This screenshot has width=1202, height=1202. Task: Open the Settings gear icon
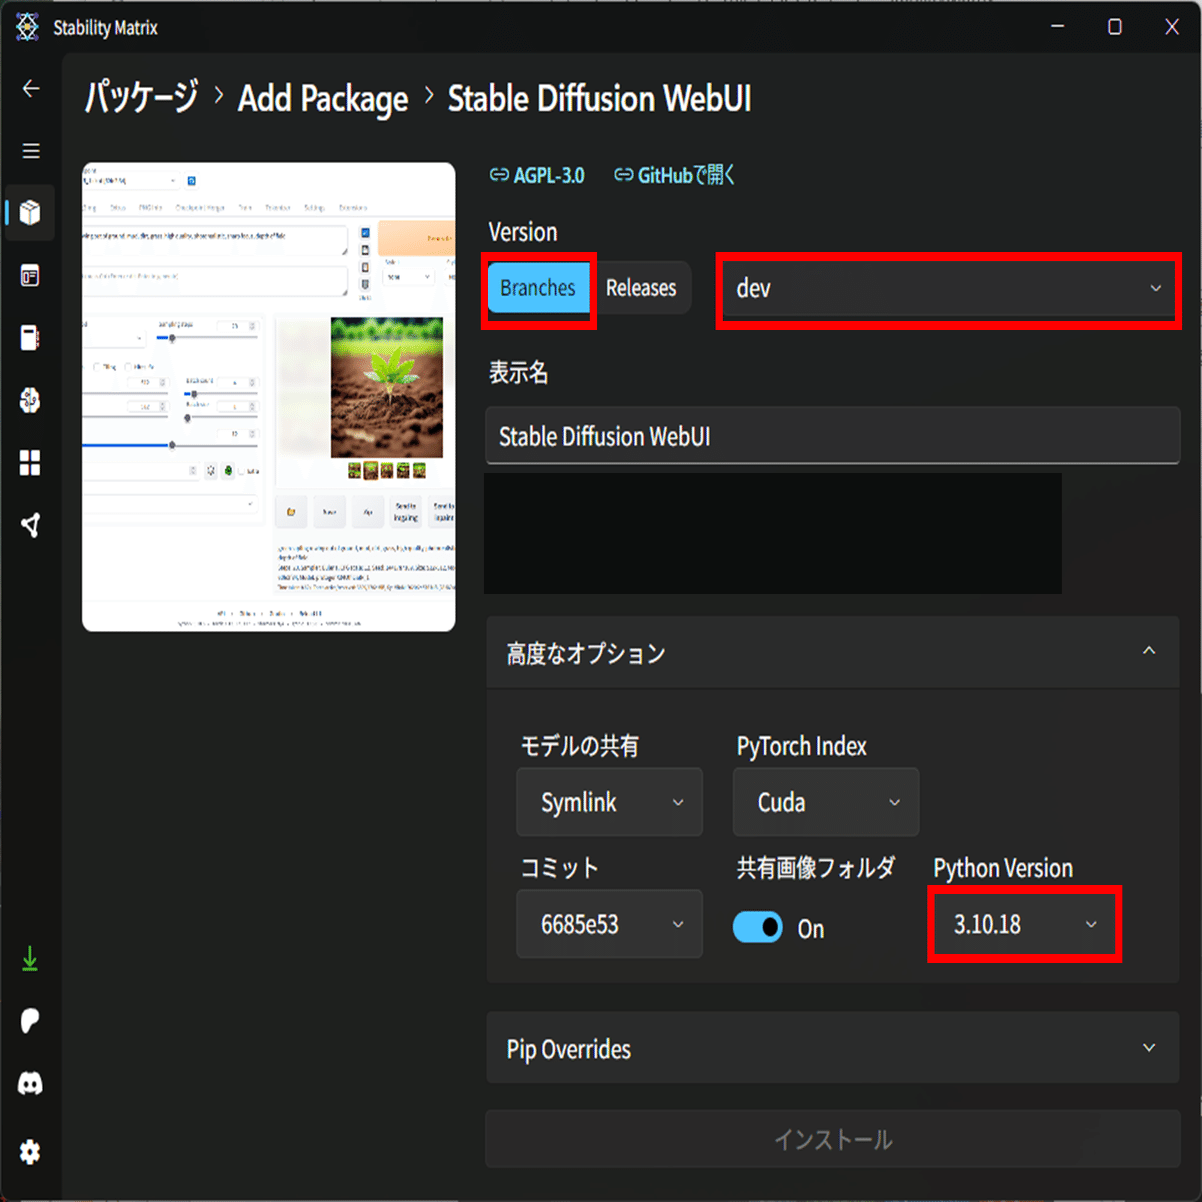click(30, 1152)
